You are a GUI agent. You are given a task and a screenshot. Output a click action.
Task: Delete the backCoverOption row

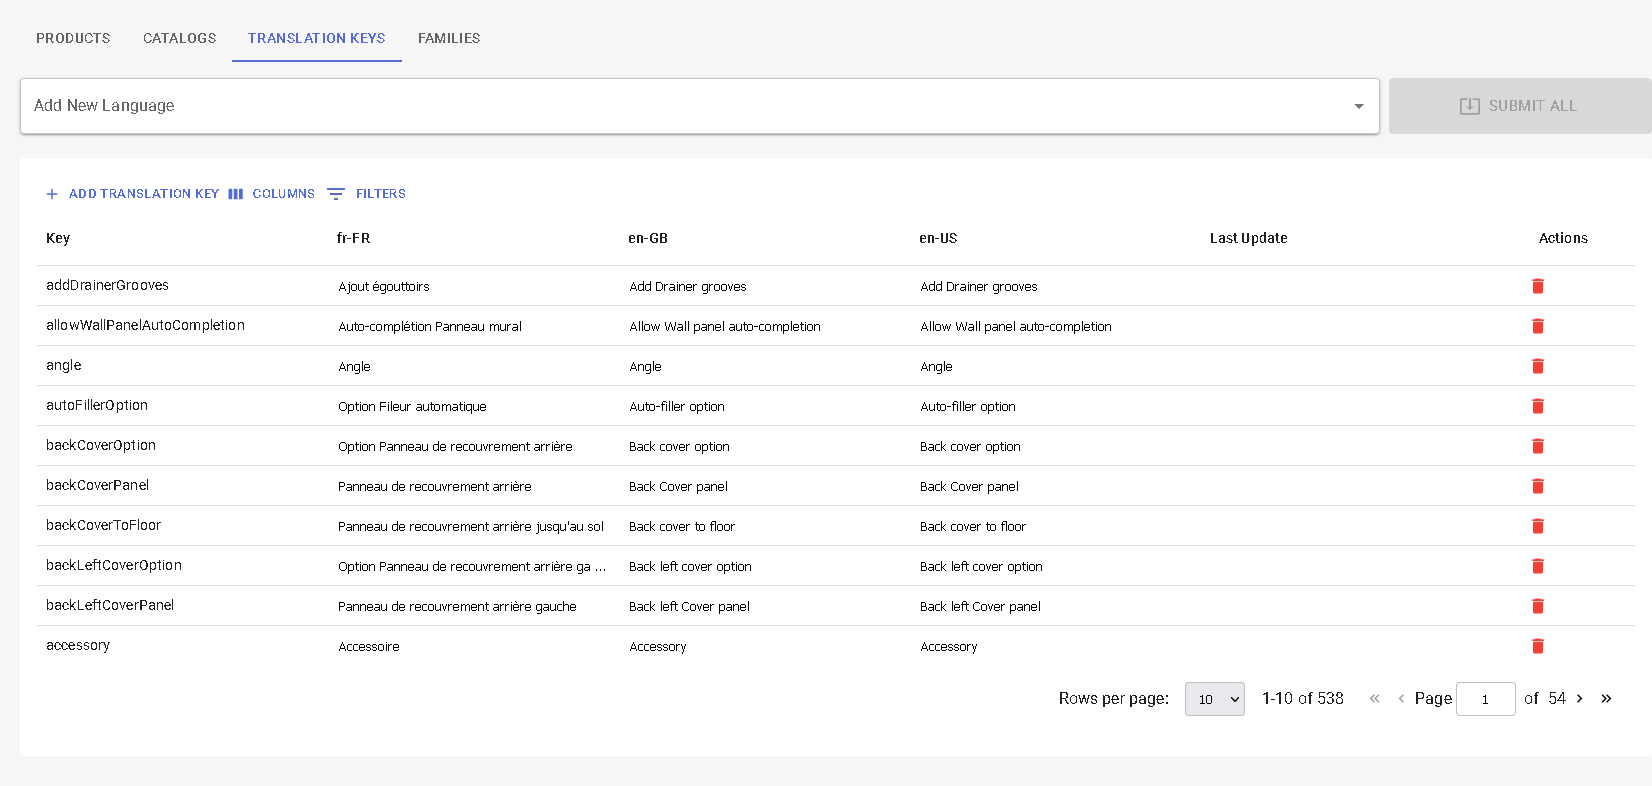pos(1538,446)
